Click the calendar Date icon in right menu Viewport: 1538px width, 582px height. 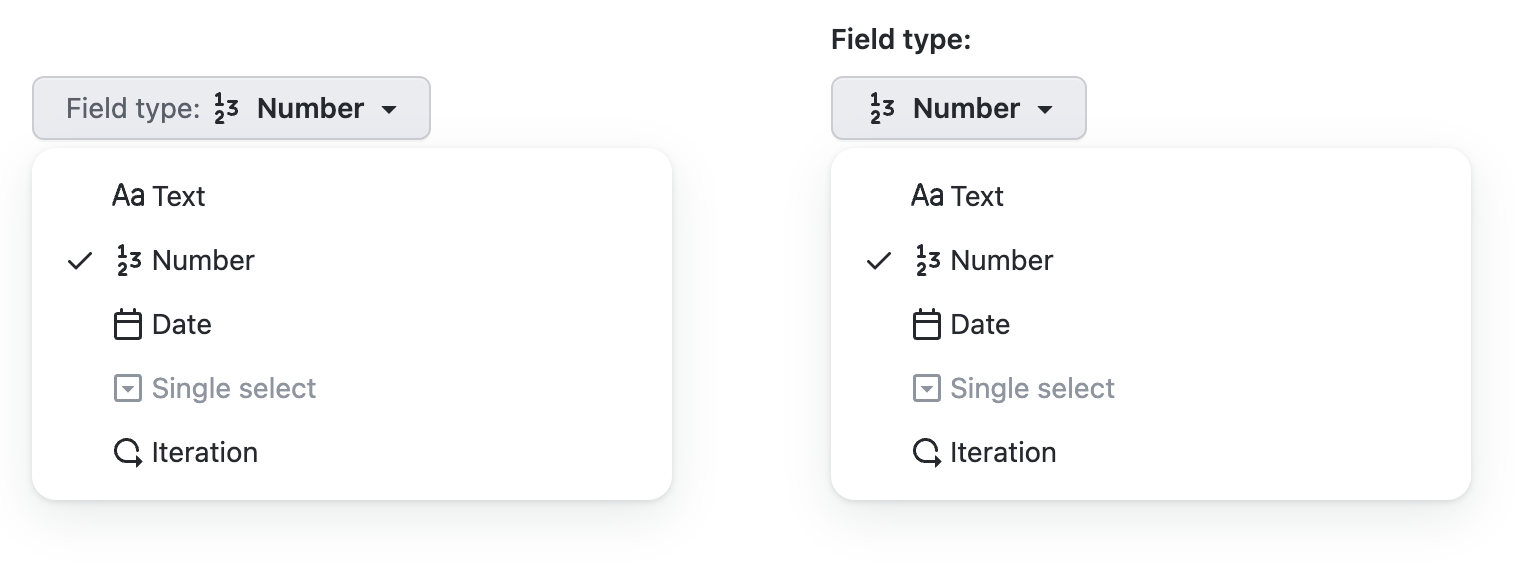[927, 325]
